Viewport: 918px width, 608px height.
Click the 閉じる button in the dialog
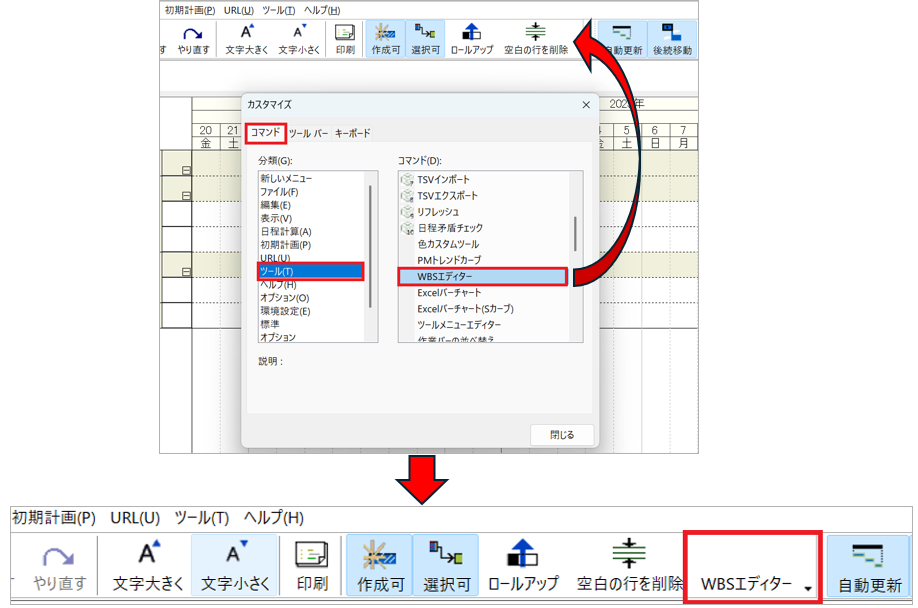coord(562,435)
